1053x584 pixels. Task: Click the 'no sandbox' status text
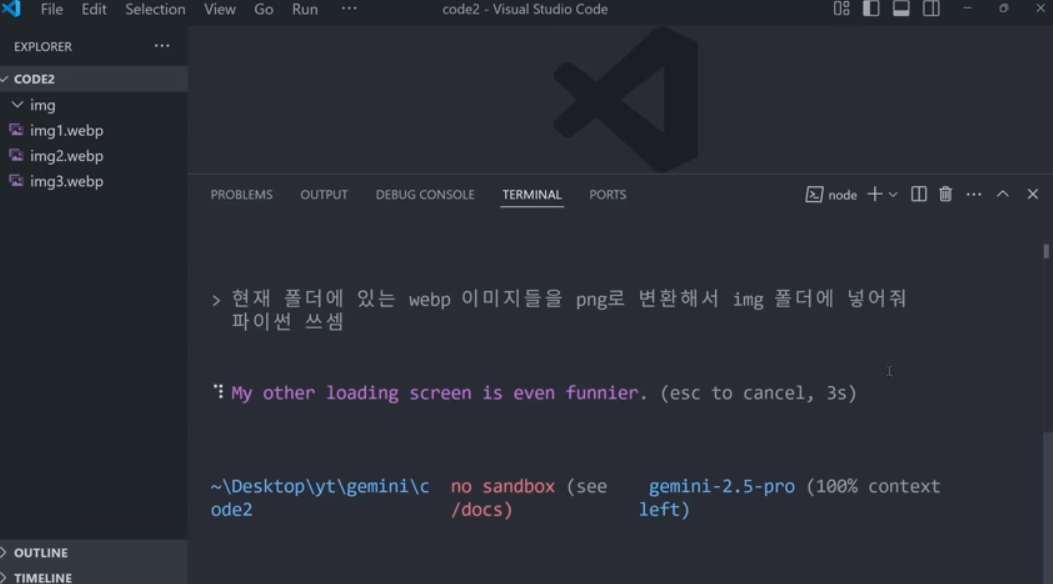tap(503, 486)
